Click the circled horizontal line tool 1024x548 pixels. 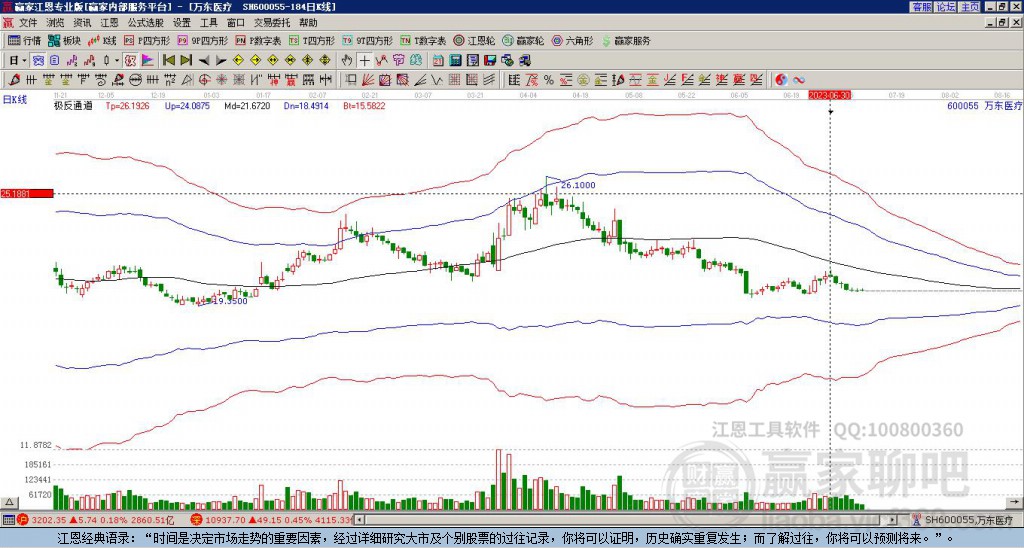pos(135,80)
